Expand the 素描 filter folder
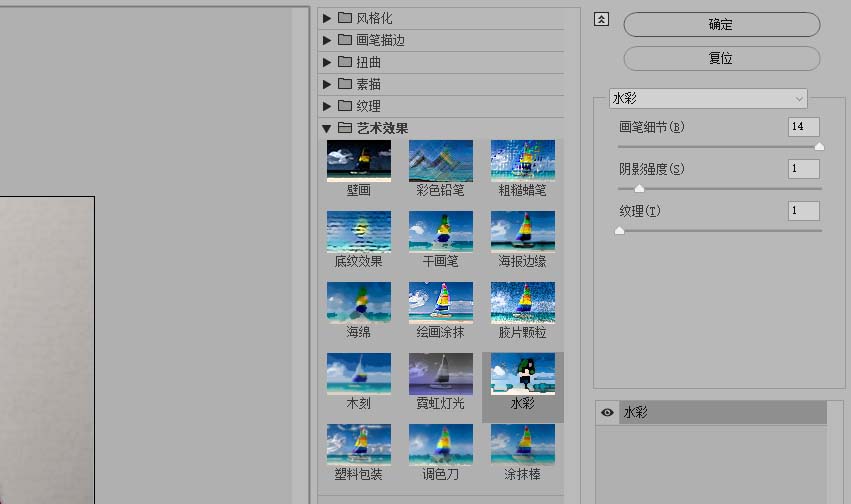Image resolution: width=851 pixels, height=504 pixels. pyautogui.click(x=327, y=84)
